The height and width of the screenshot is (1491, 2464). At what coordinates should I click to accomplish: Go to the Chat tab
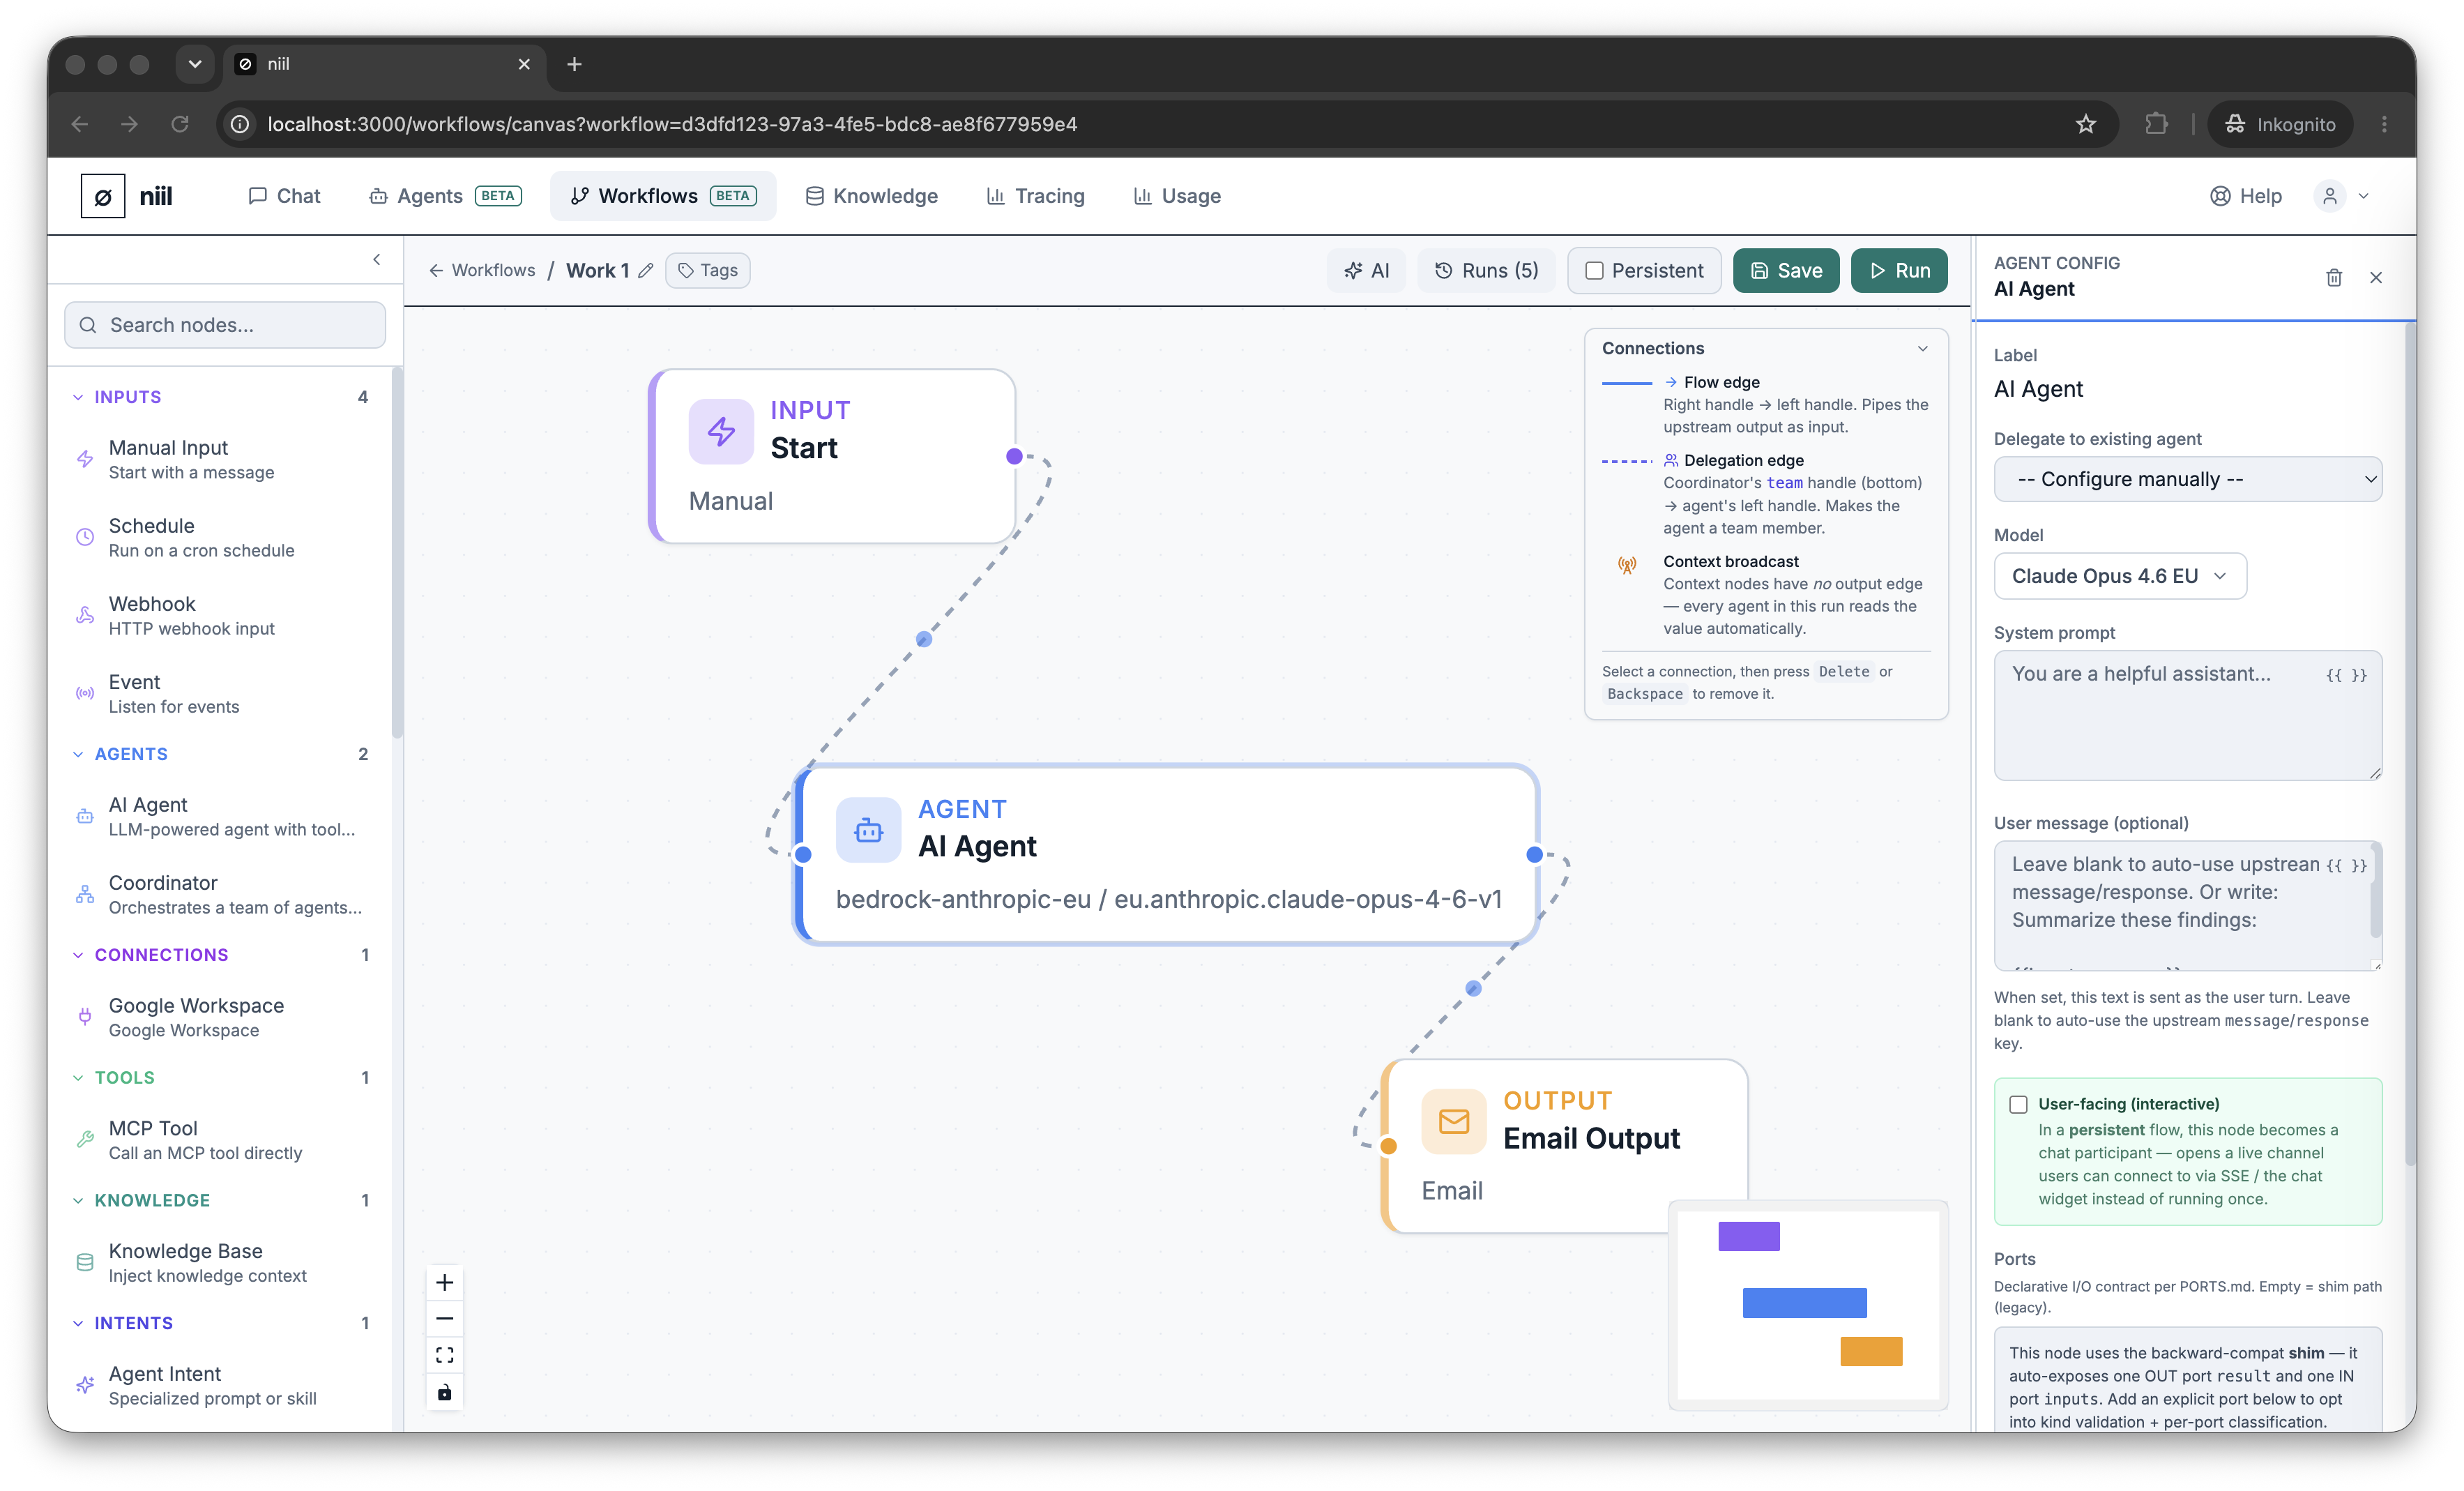284,196
